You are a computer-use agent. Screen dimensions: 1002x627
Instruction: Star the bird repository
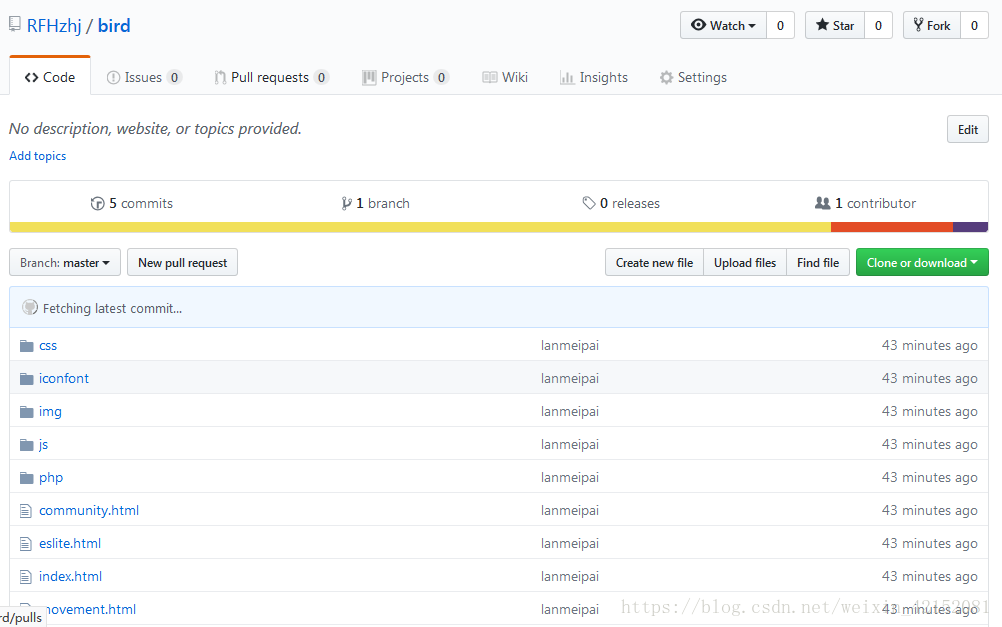point(835,26)
